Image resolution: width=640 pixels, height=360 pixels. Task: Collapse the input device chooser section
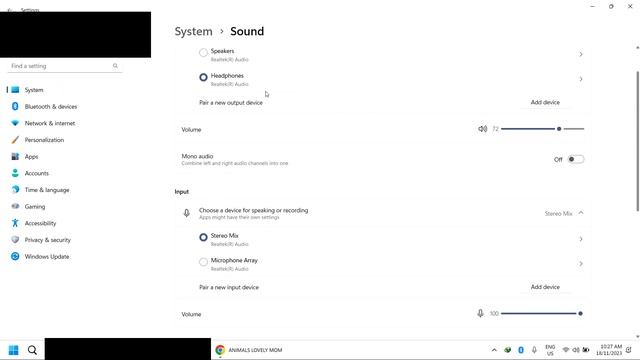pyautogui.click(x=581, y=213)
